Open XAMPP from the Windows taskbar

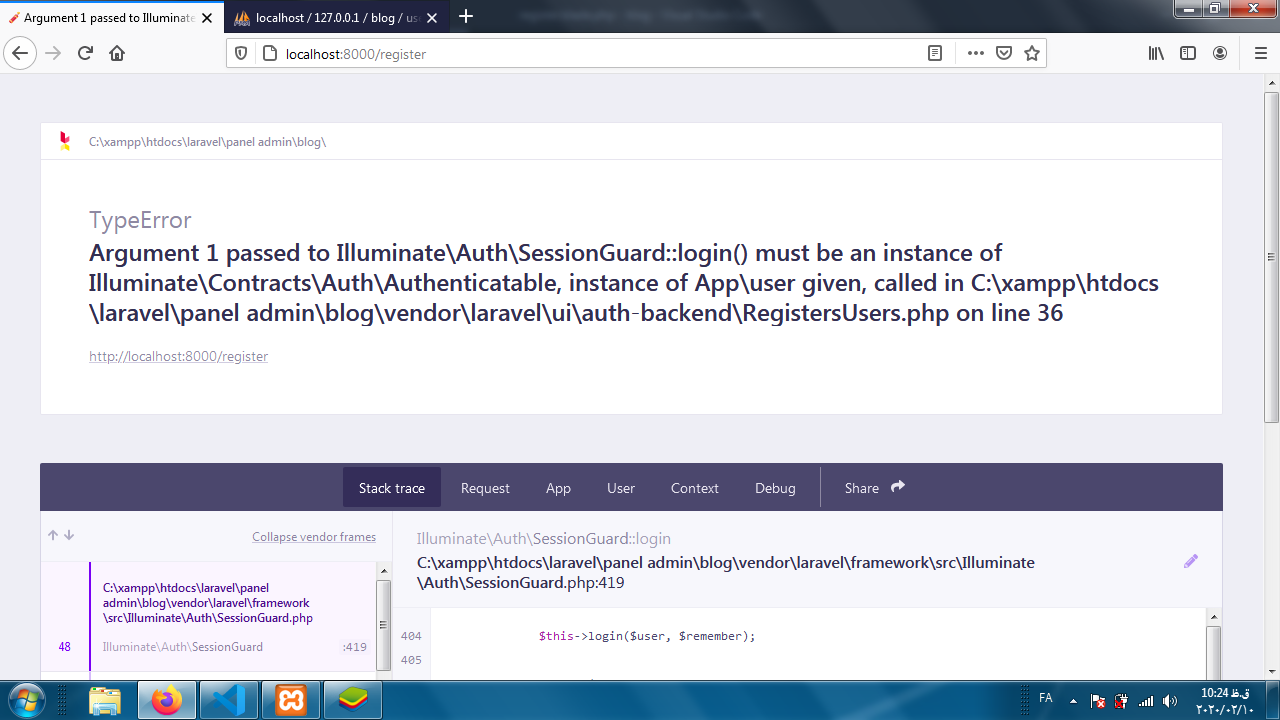coord(291,701)
